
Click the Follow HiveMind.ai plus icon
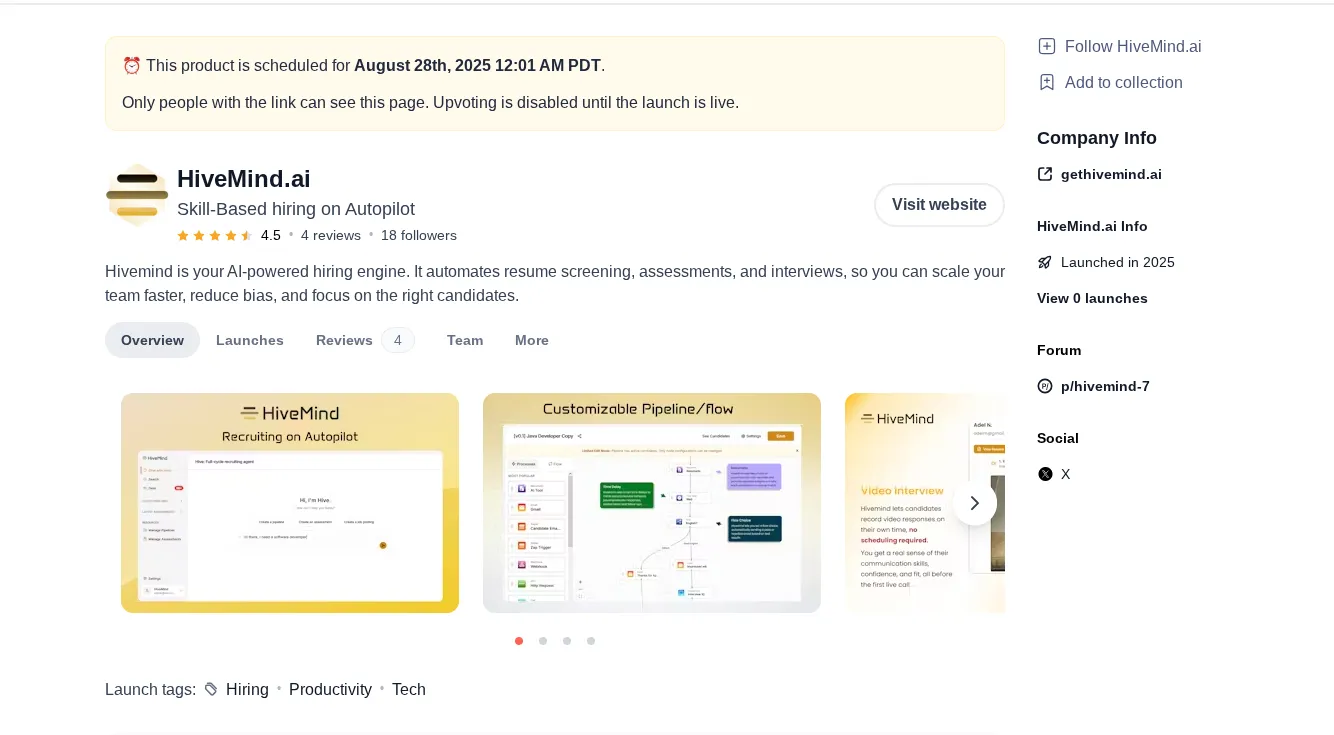tap(1047, 46)
